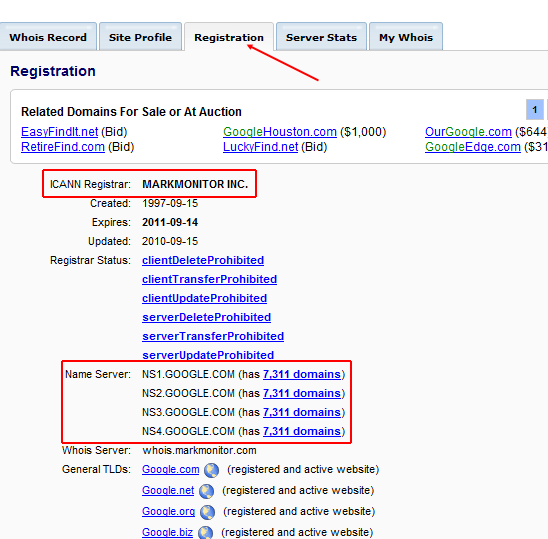Click globe icon next to Google.com
Screen dimensions: 548x539
click(x=211, y=470)
